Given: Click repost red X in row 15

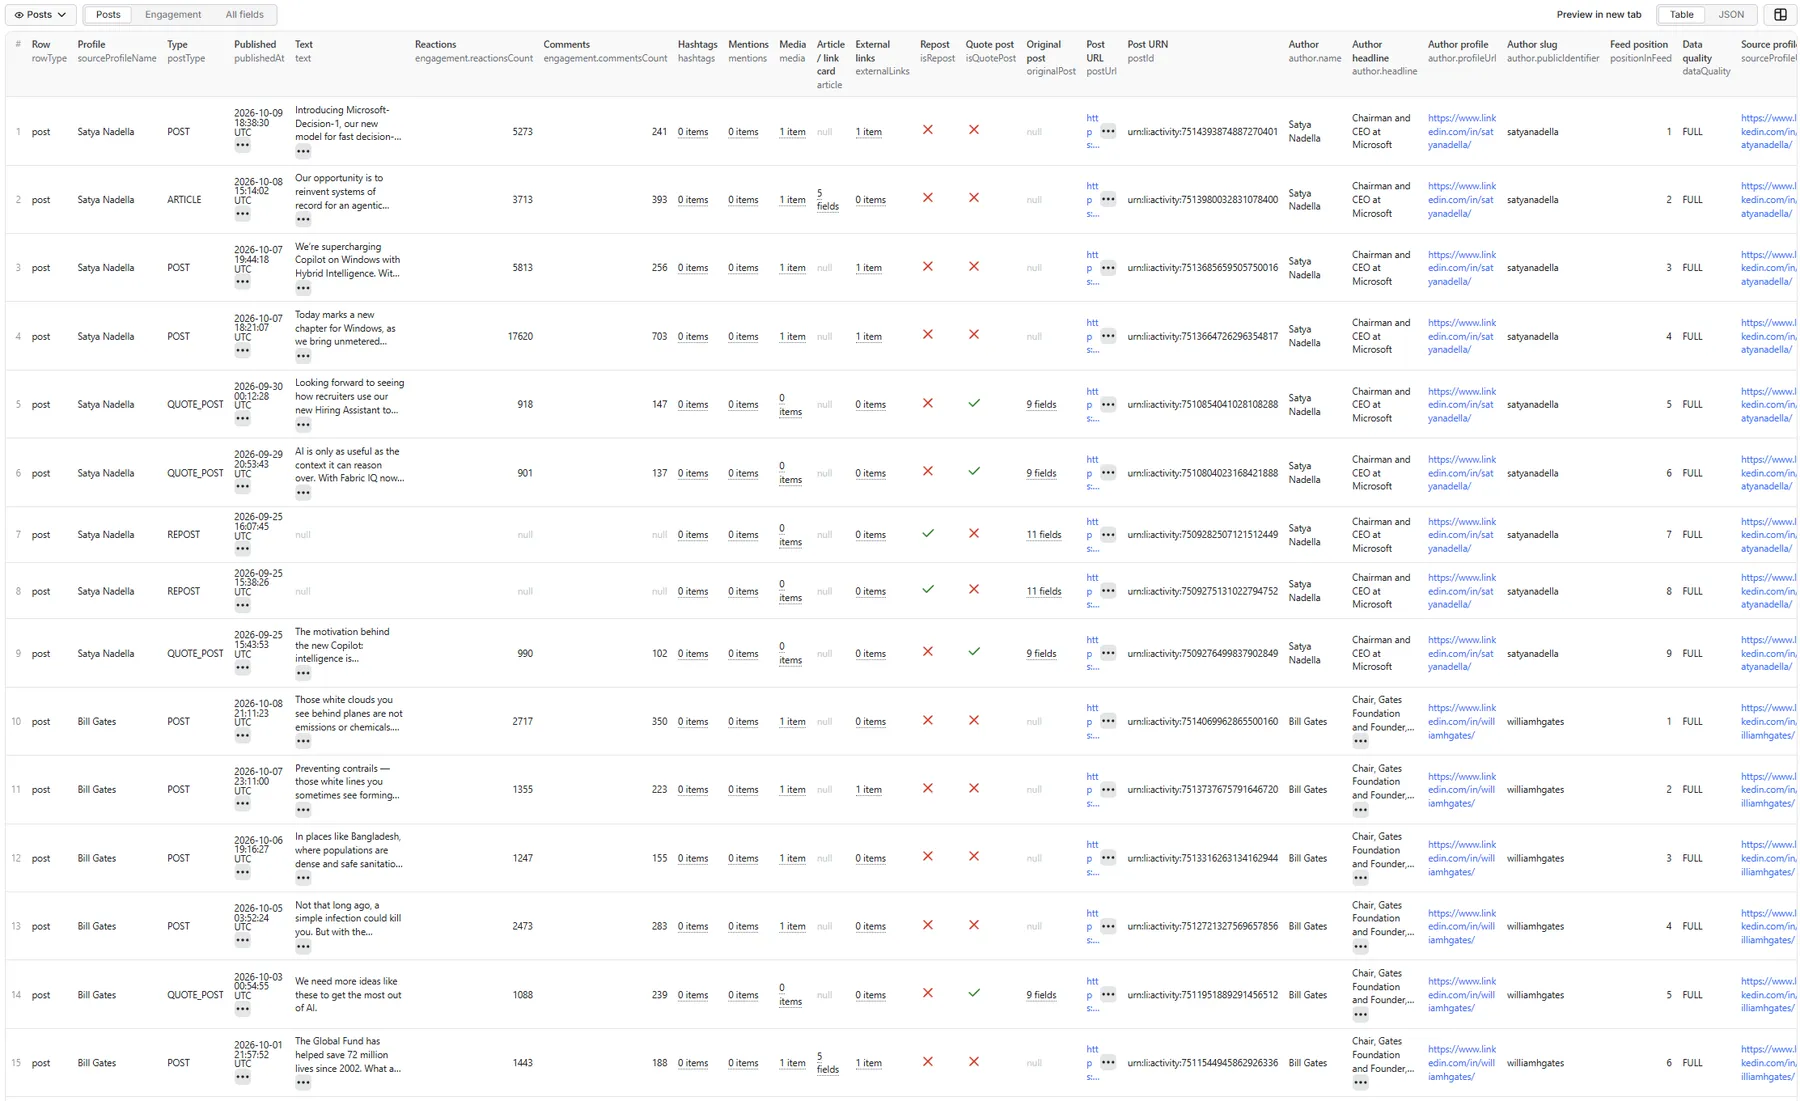Looking at the screenshot, I should tap(928, 1062).
